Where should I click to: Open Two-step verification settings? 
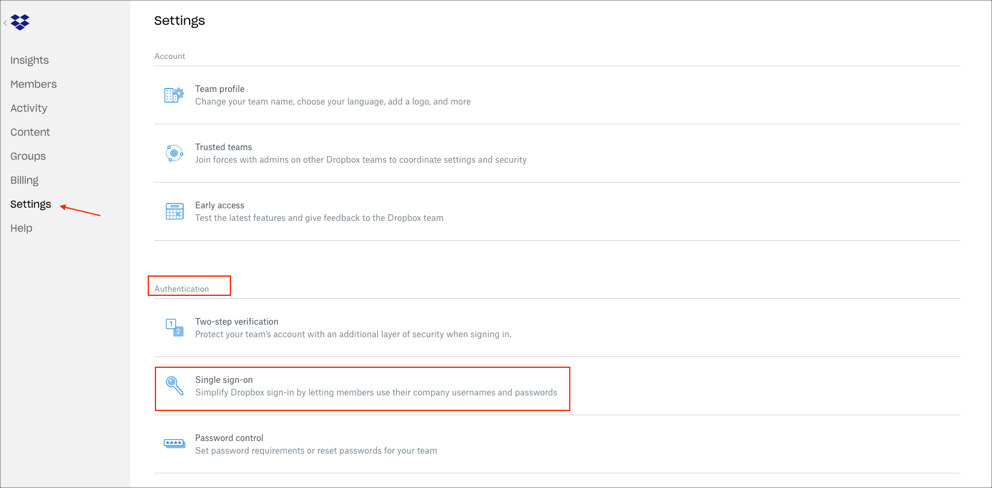pos(236,322)
